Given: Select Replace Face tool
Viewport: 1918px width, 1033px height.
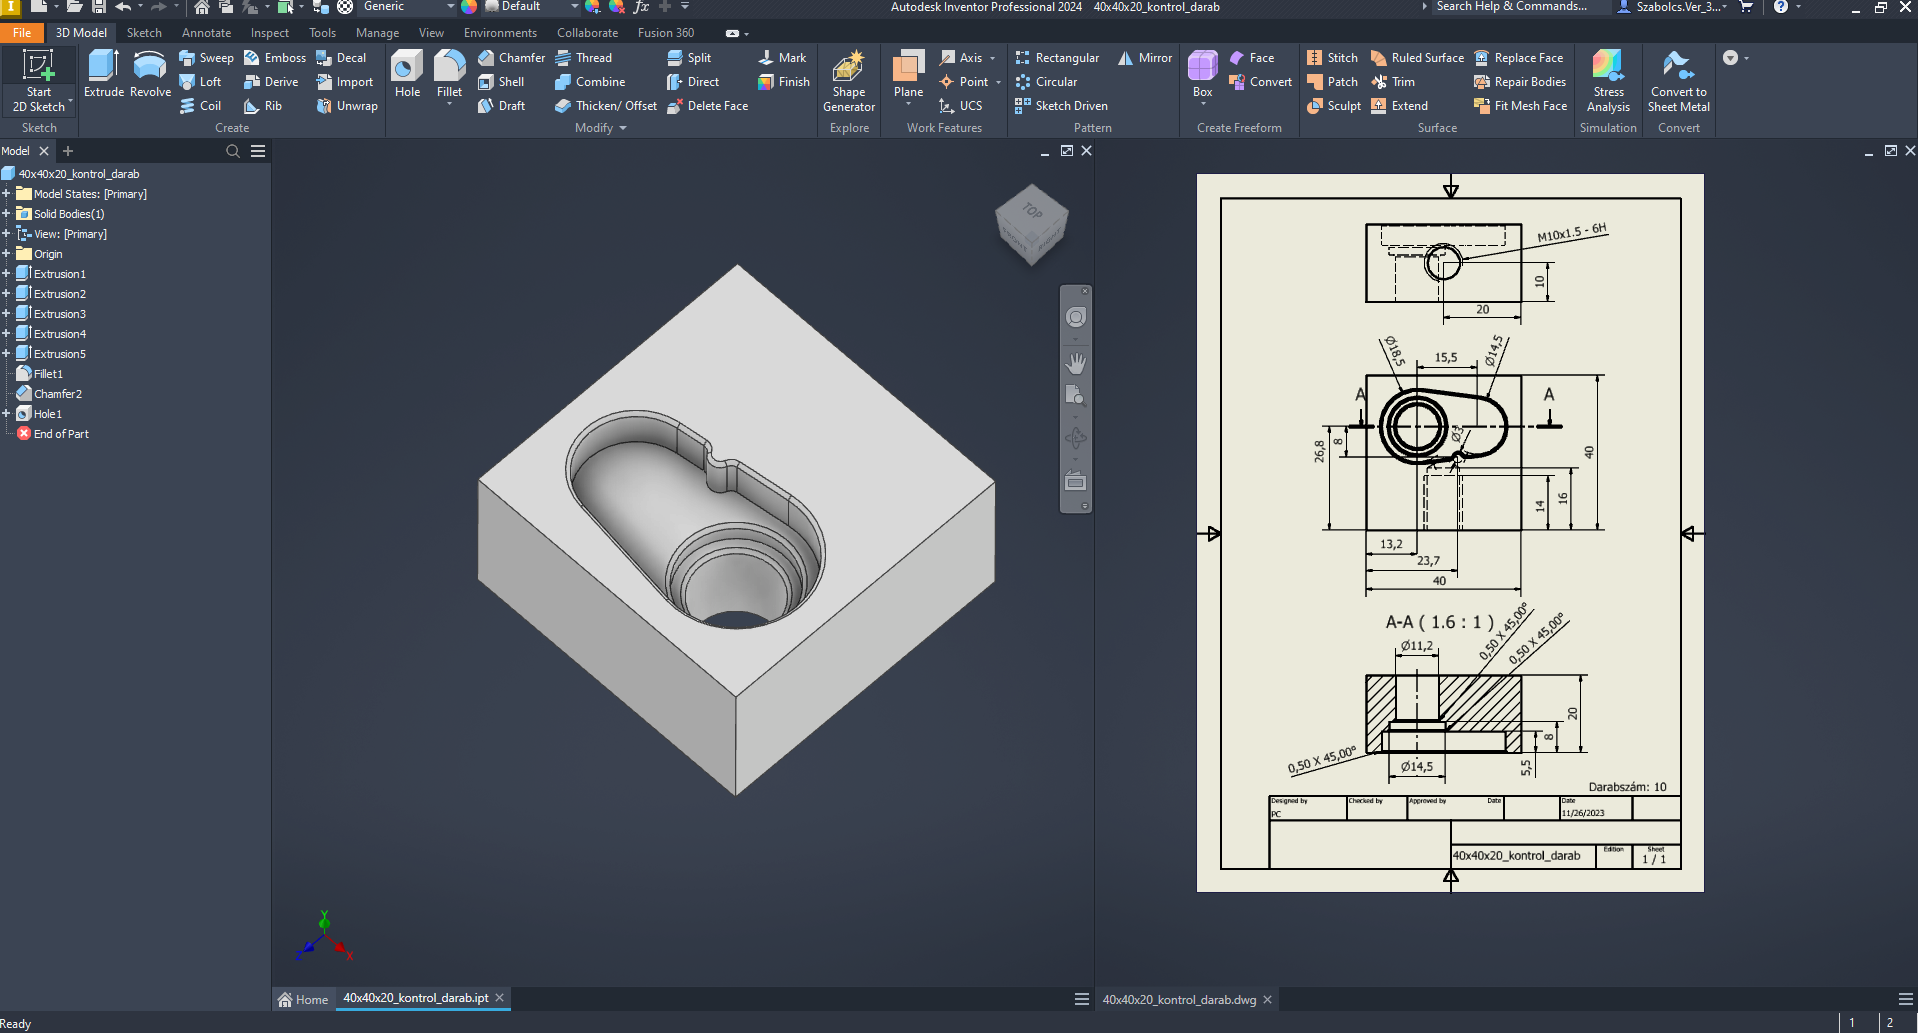Looking at the screenshot, I should [x=1518, y=58].
